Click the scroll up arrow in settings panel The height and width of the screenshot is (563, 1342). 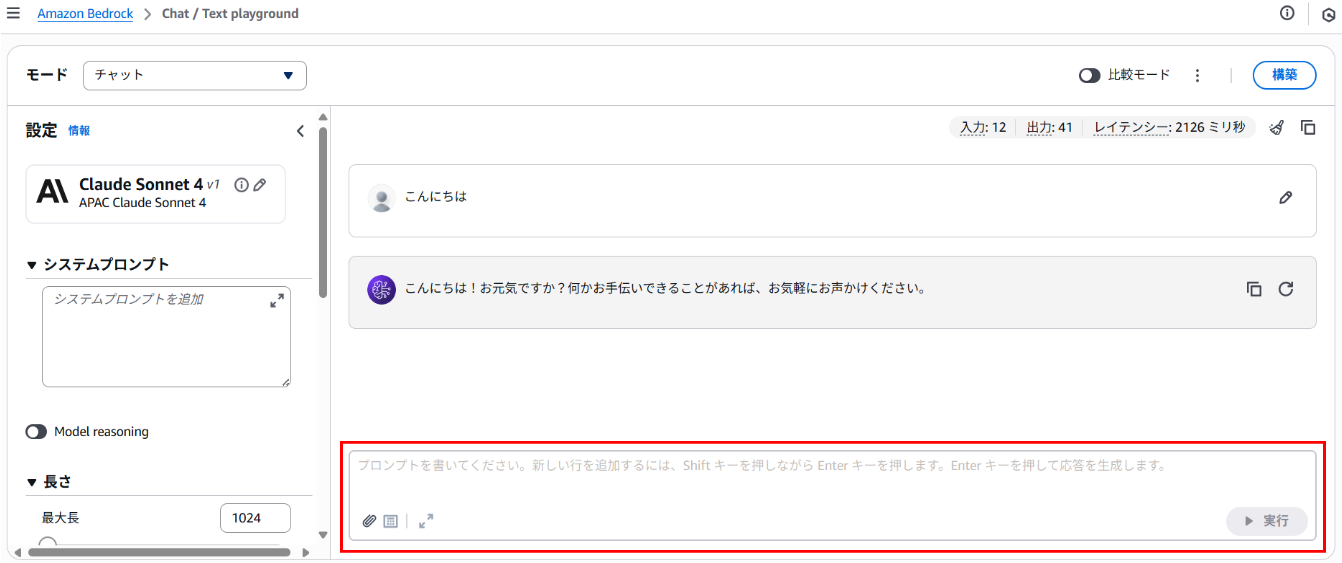click(322, 117)
